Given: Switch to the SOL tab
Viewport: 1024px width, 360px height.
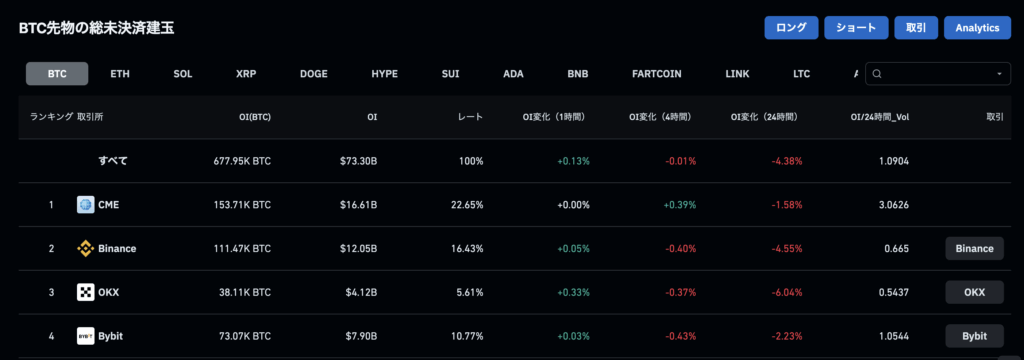Looking at the screenshot, I should point(183,74).
